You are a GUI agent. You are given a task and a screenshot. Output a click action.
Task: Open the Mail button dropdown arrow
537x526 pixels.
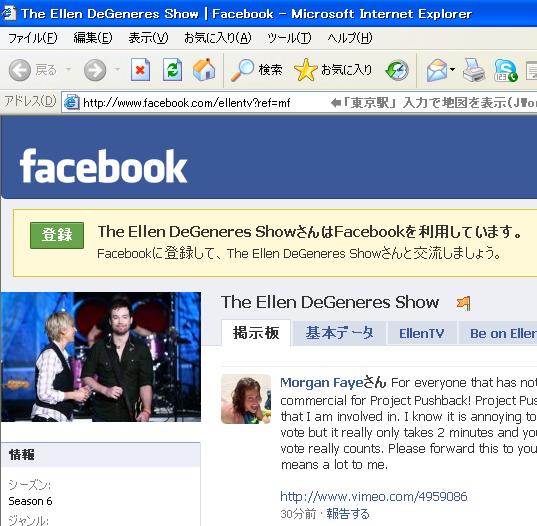[452, 70]
